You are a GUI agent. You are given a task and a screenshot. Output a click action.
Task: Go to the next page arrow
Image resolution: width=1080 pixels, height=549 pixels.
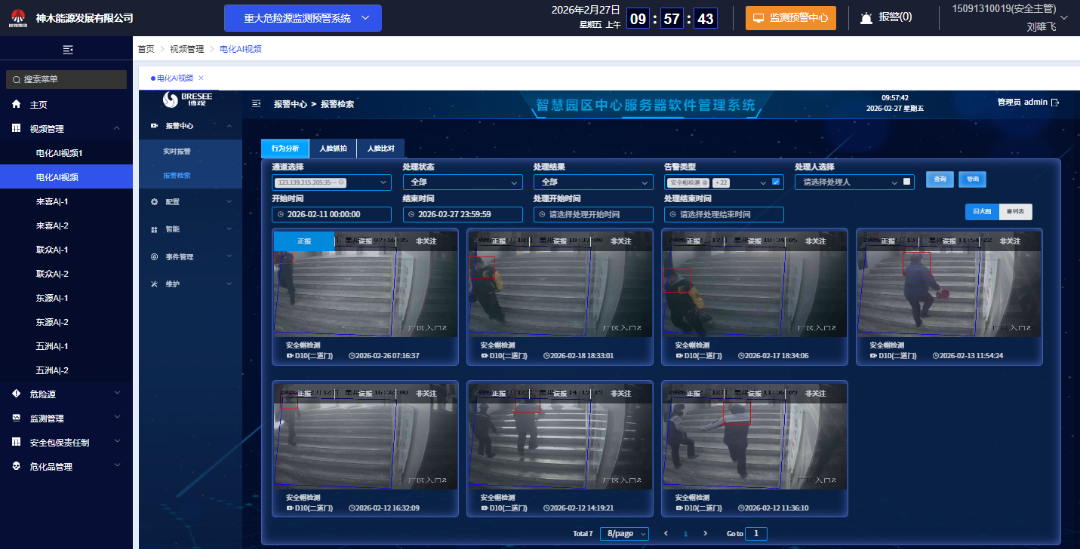705,534
